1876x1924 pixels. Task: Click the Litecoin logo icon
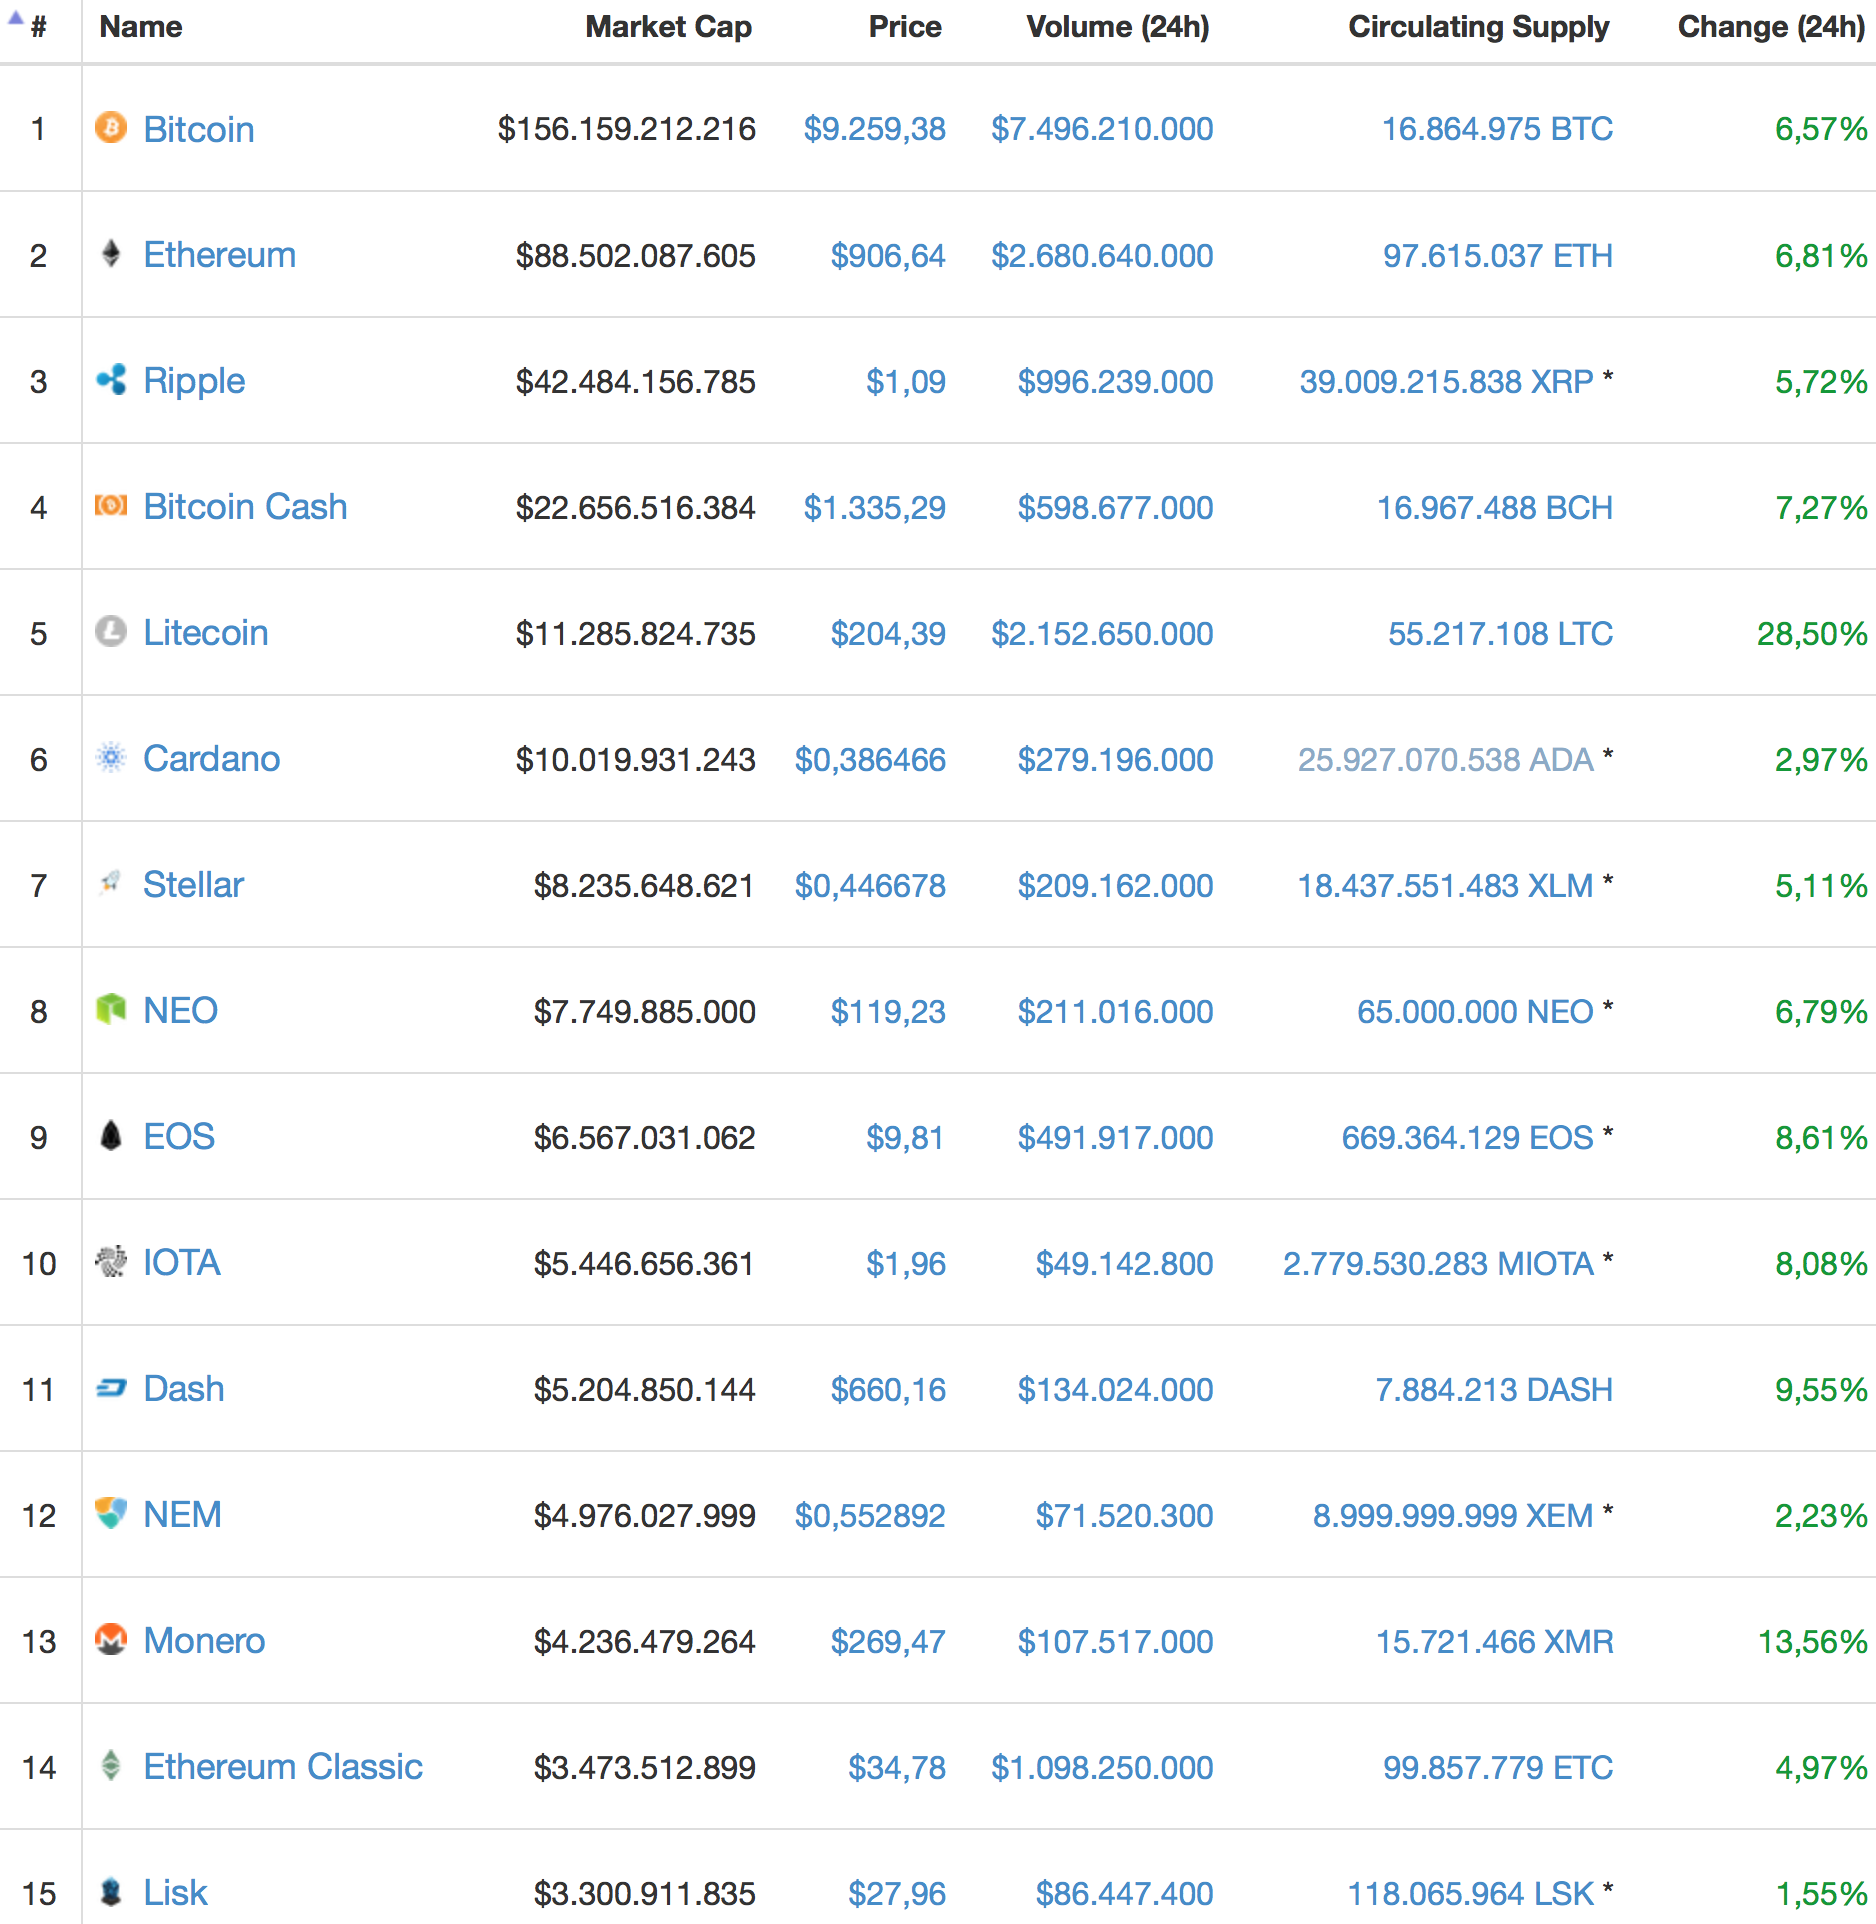point(111,632)
